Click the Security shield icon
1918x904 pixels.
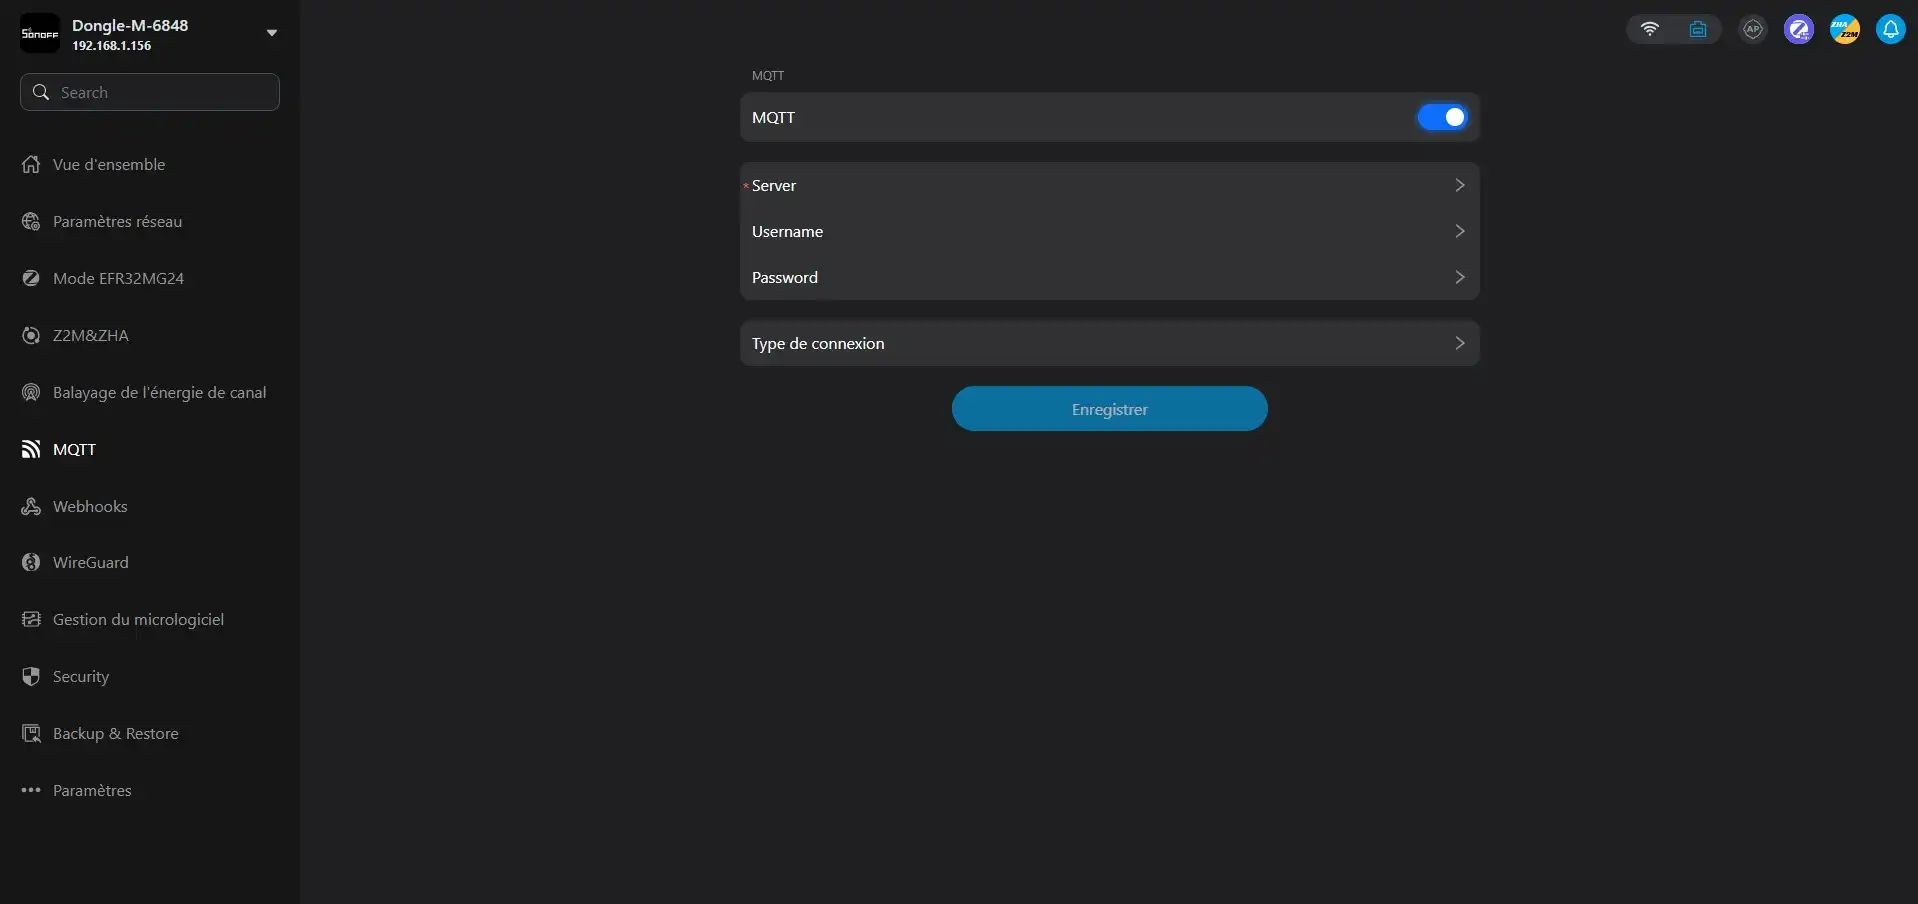[31, 677]
